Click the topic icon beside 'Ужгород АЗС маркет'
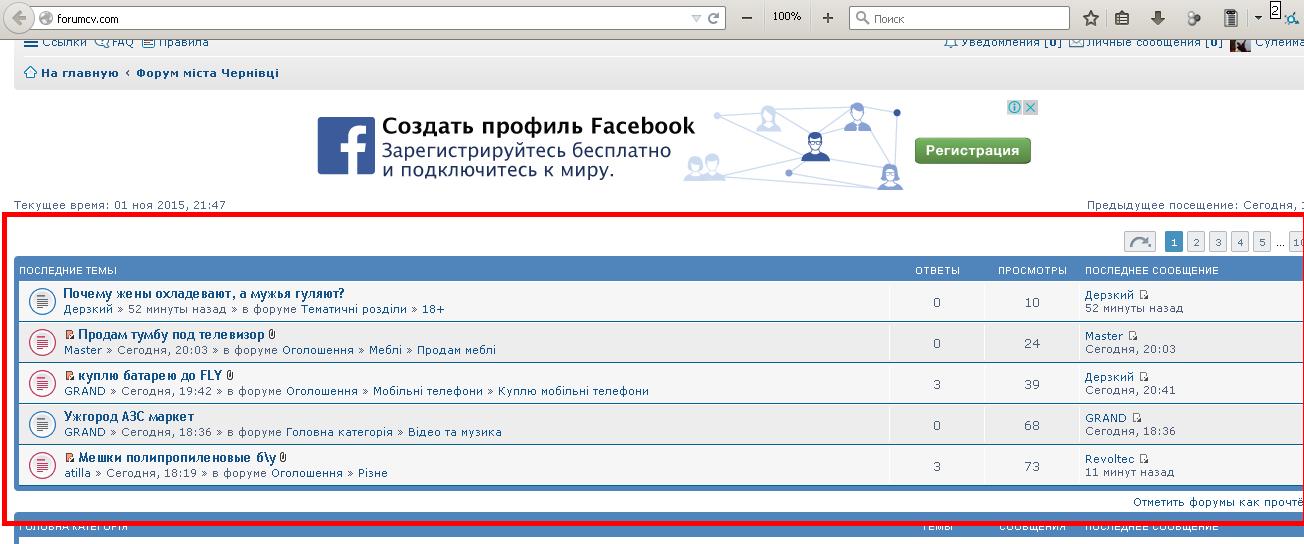 coord(41,424)
